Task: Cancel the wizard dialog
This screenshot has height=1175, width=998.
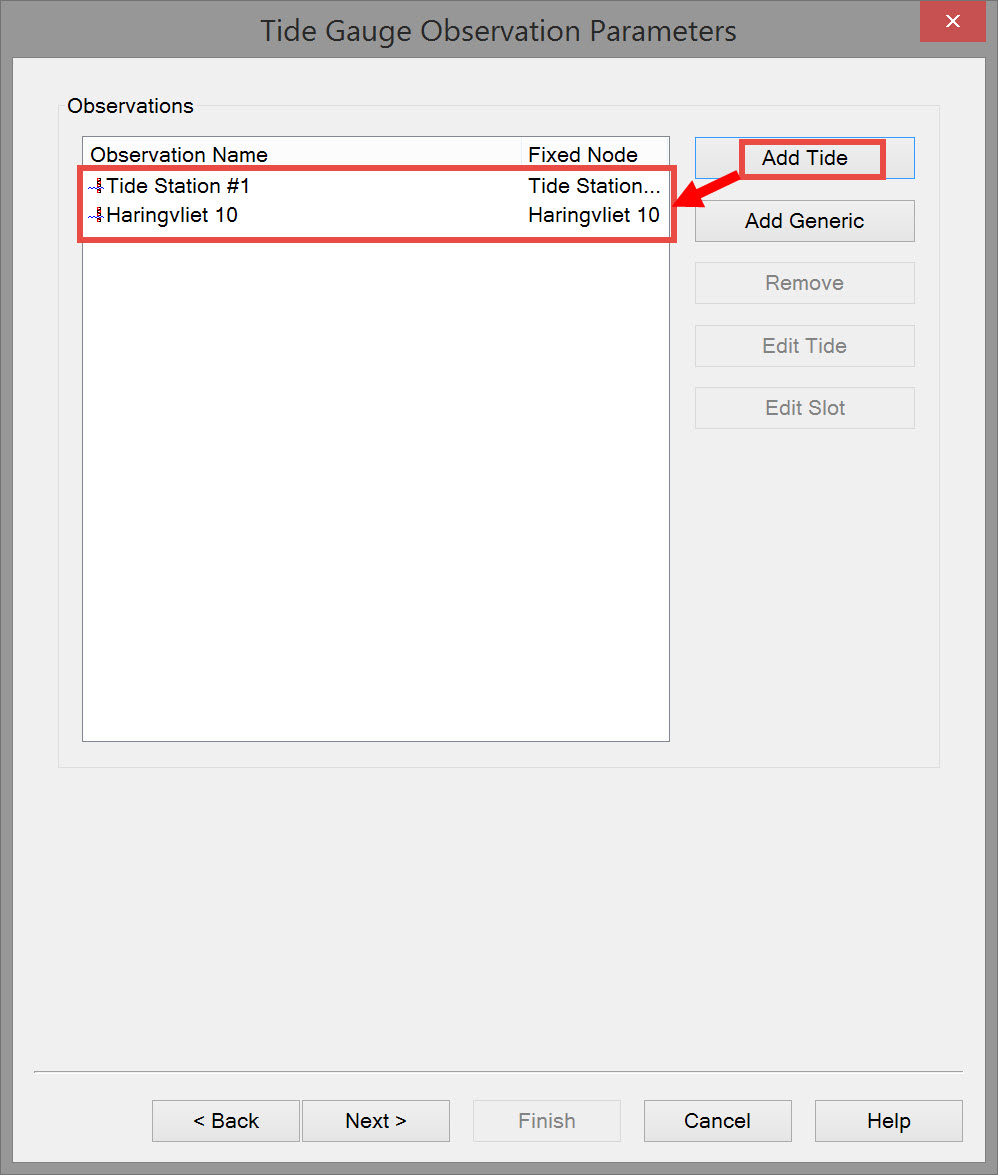Action: (x=718, y=1121)
